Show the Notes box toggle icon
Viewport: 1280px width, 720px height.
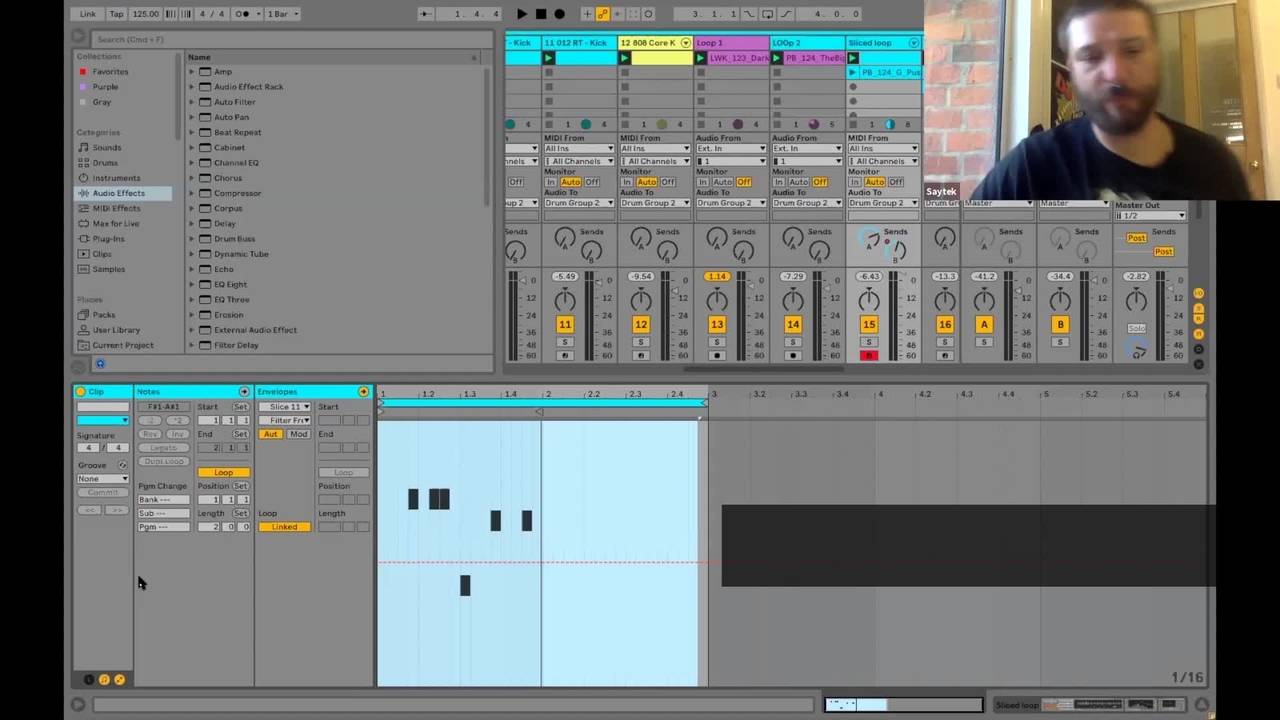(x=243, y=391)
